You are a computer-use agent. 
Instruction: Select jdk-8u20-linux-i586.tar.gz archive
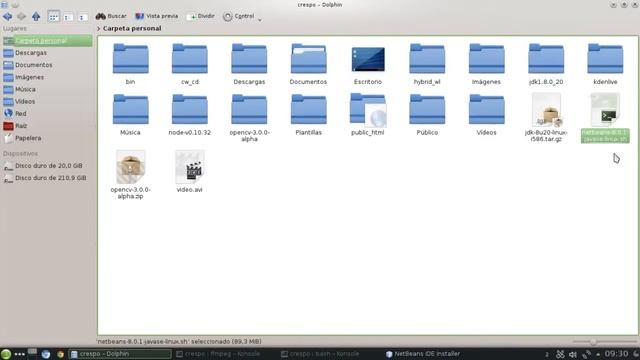coord(546,110)
